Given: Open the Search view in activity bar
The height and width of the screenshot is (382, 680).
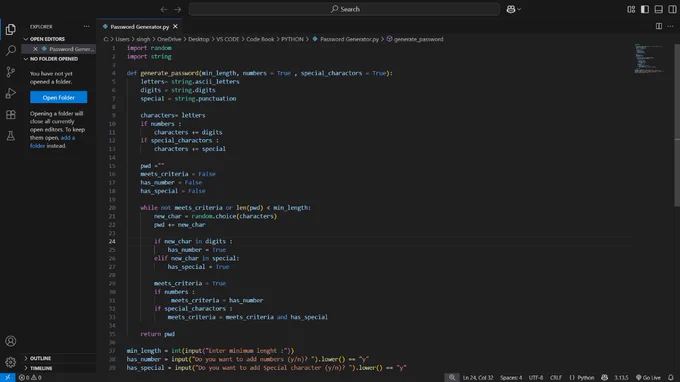Looking at the screenshot, I should tap(10, 50).
